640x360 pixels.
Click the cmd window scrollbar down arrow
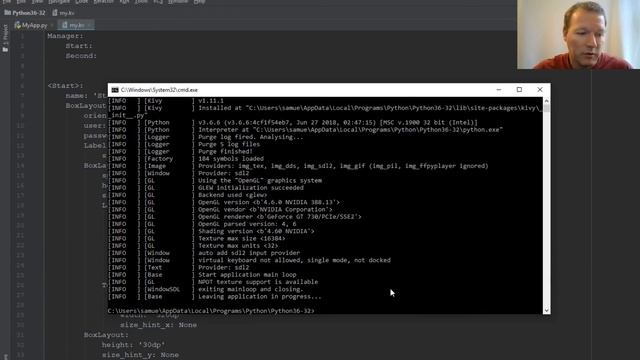(547, 311)
